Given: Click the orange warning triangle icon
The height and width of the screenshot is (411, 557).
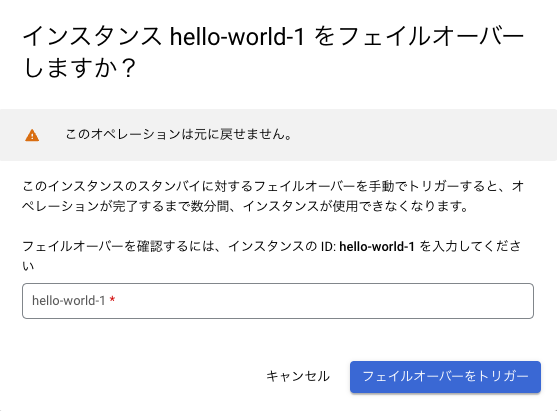Looking at the screenshot, I should (32, 135).
